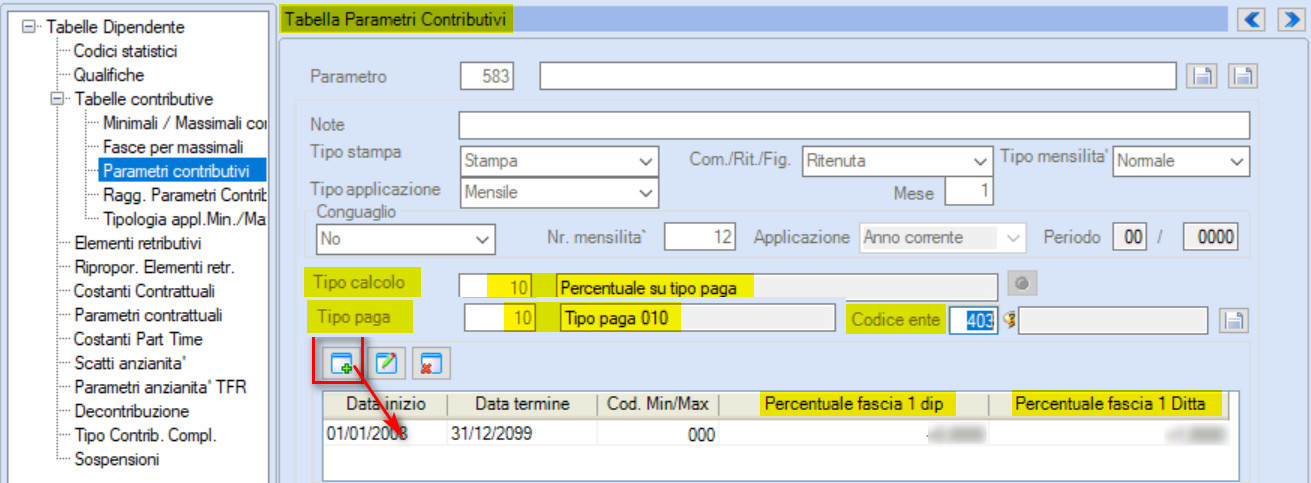Image resolution: width=1311 pixels, height=483 pixels.
Task: Select Ripropor. Elementi retr. tree item
Action: click(x=153, y=267)
